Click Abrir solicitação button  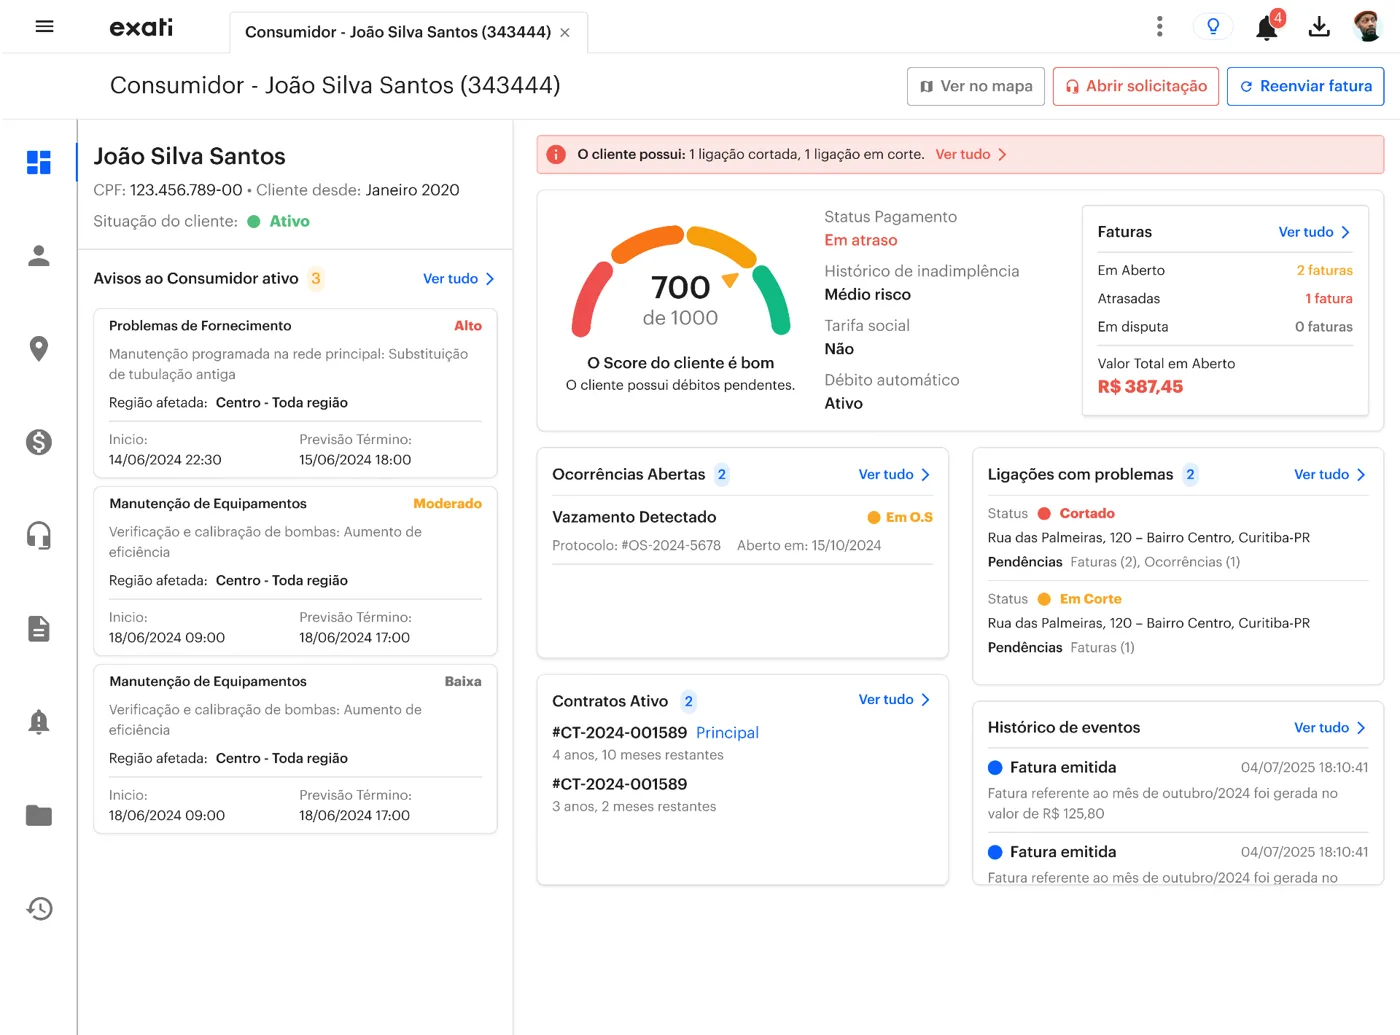pyautogui.click(x=1136, y=86)
